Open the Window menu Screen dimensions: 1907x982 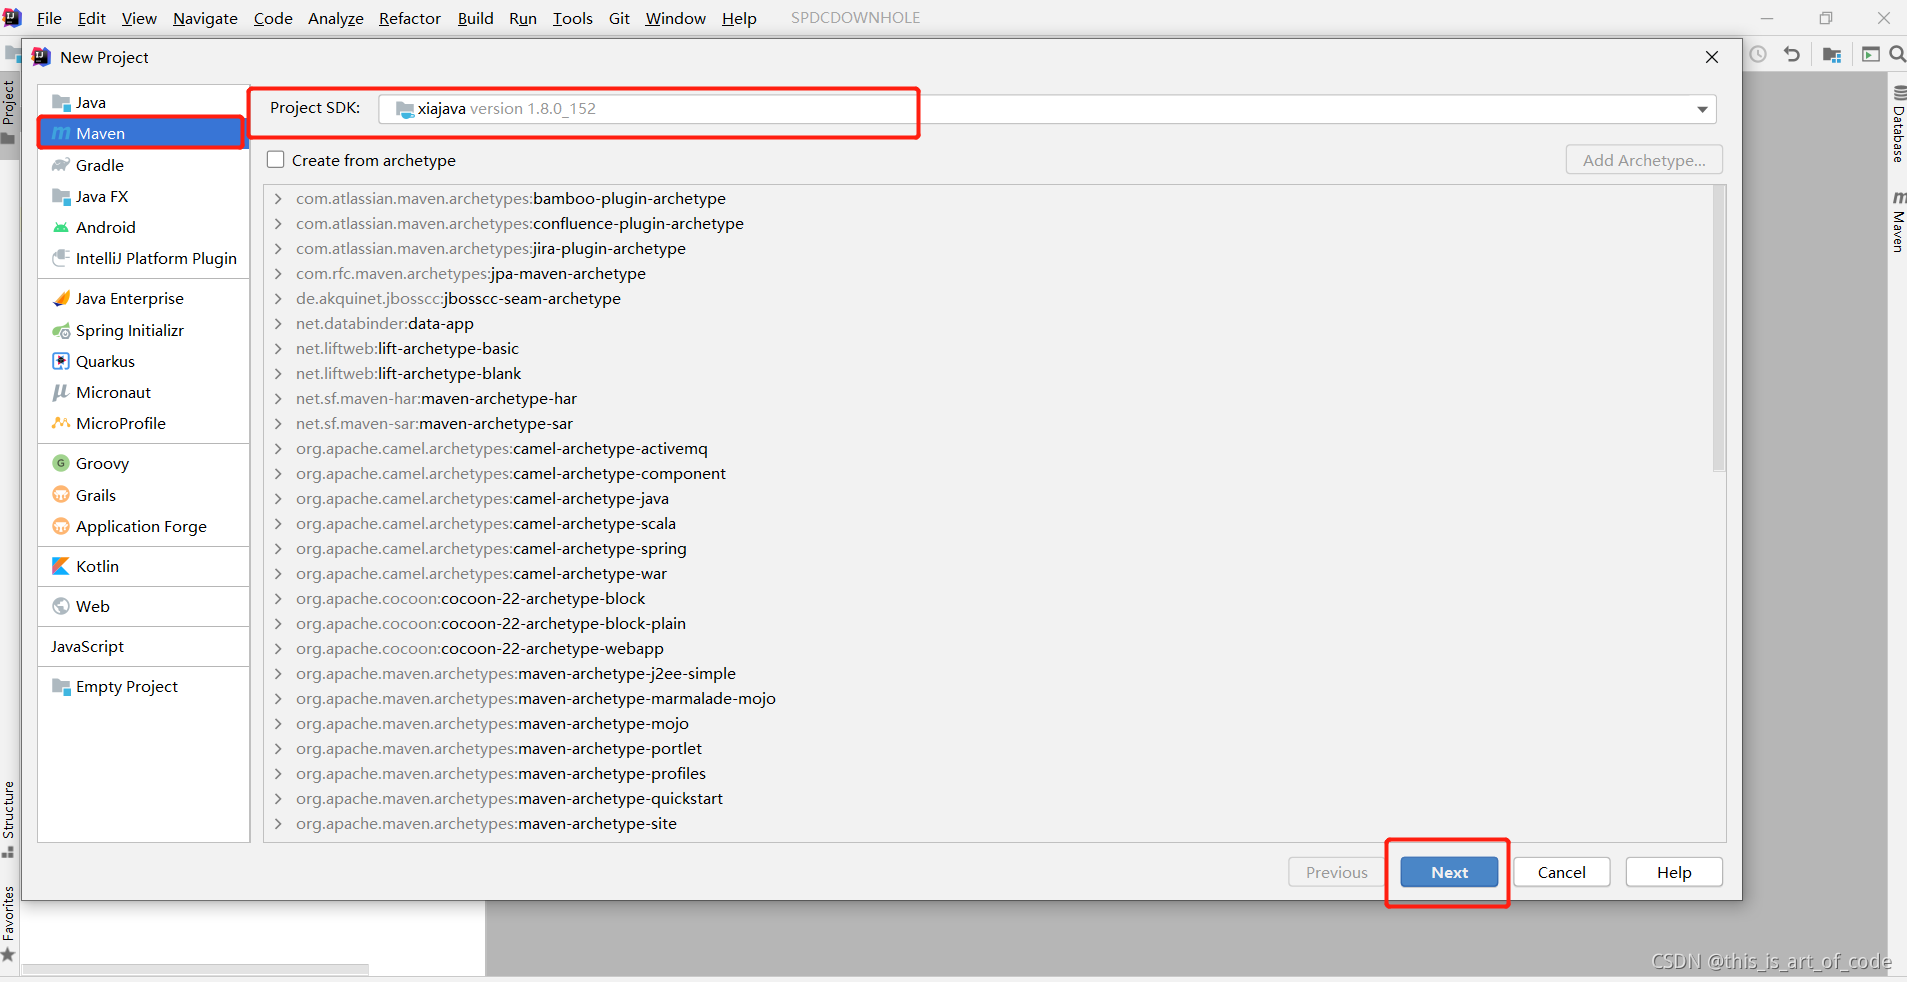[675, 18]
